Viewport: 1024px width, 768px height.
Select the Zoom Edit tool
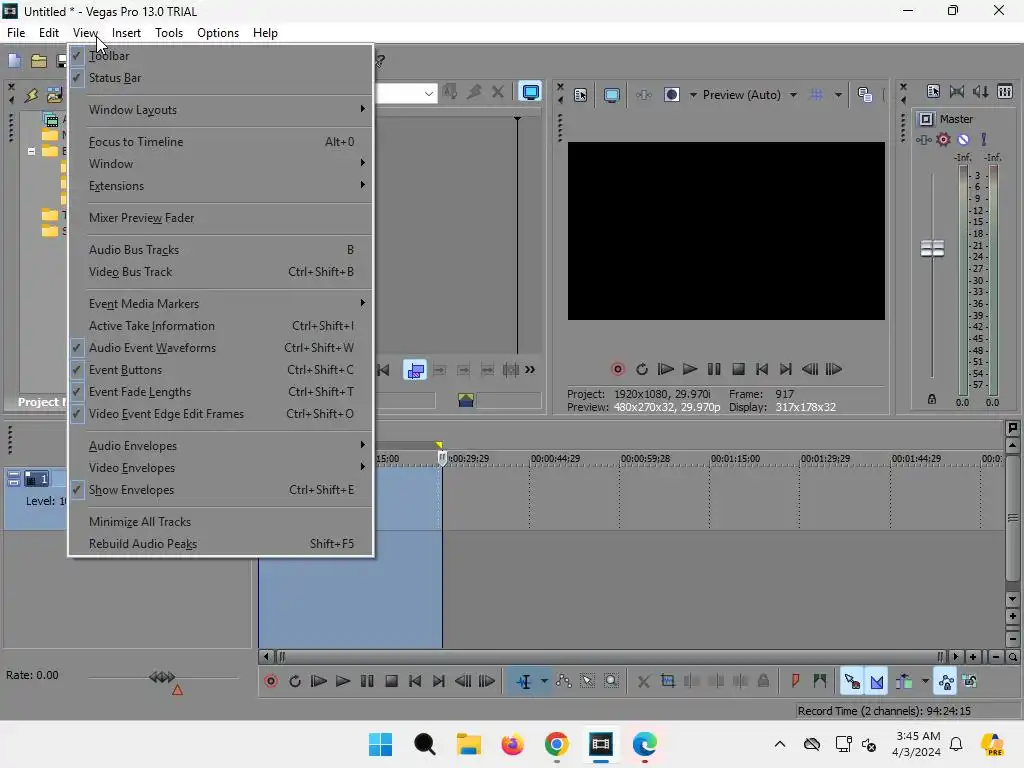[611, 681]
